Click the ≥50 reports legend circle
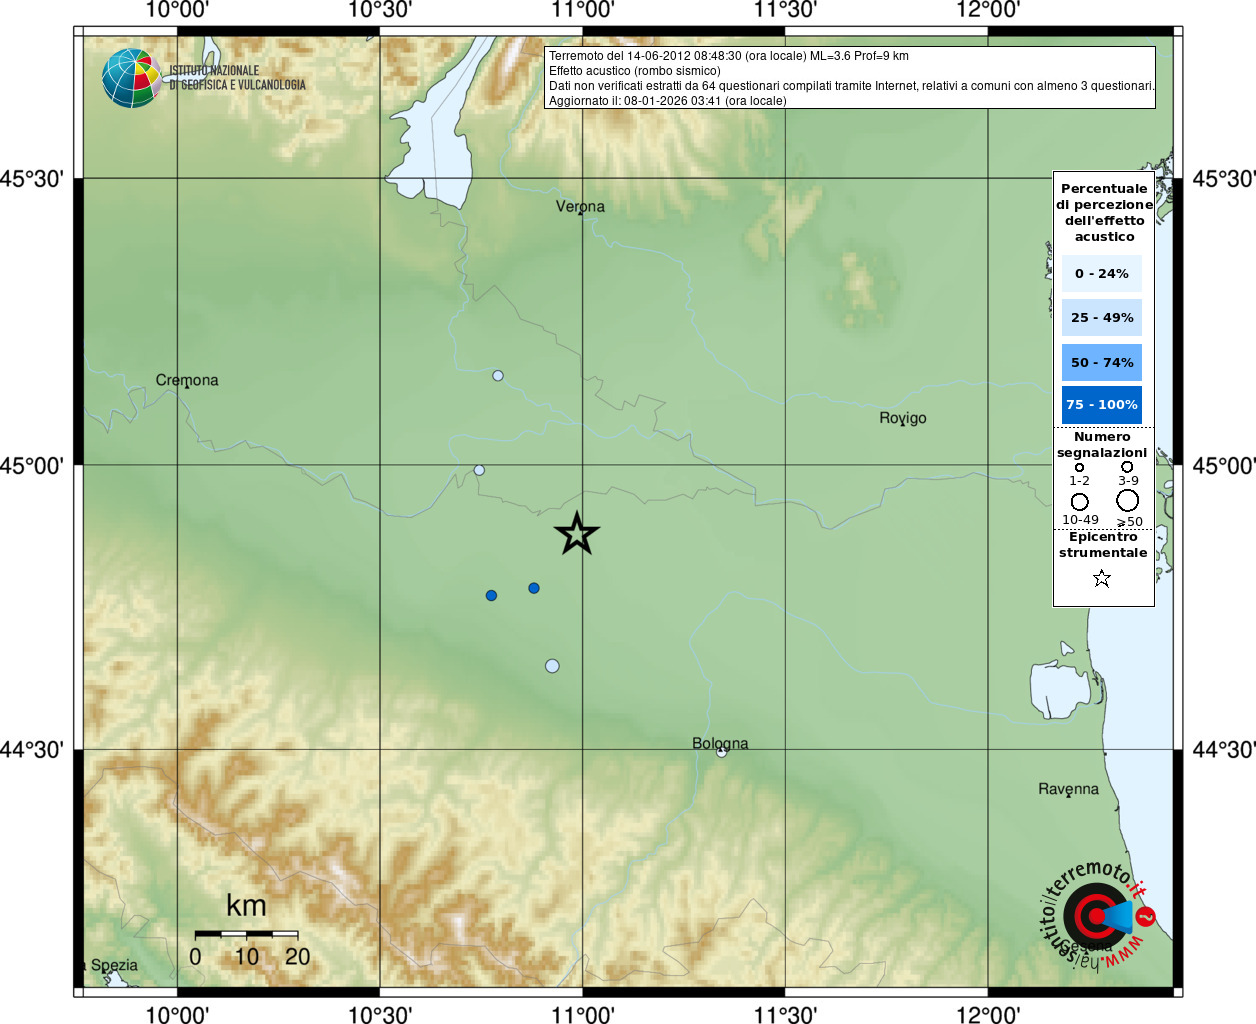The image size is (1256, 1024). click(x=1128, y=501)
